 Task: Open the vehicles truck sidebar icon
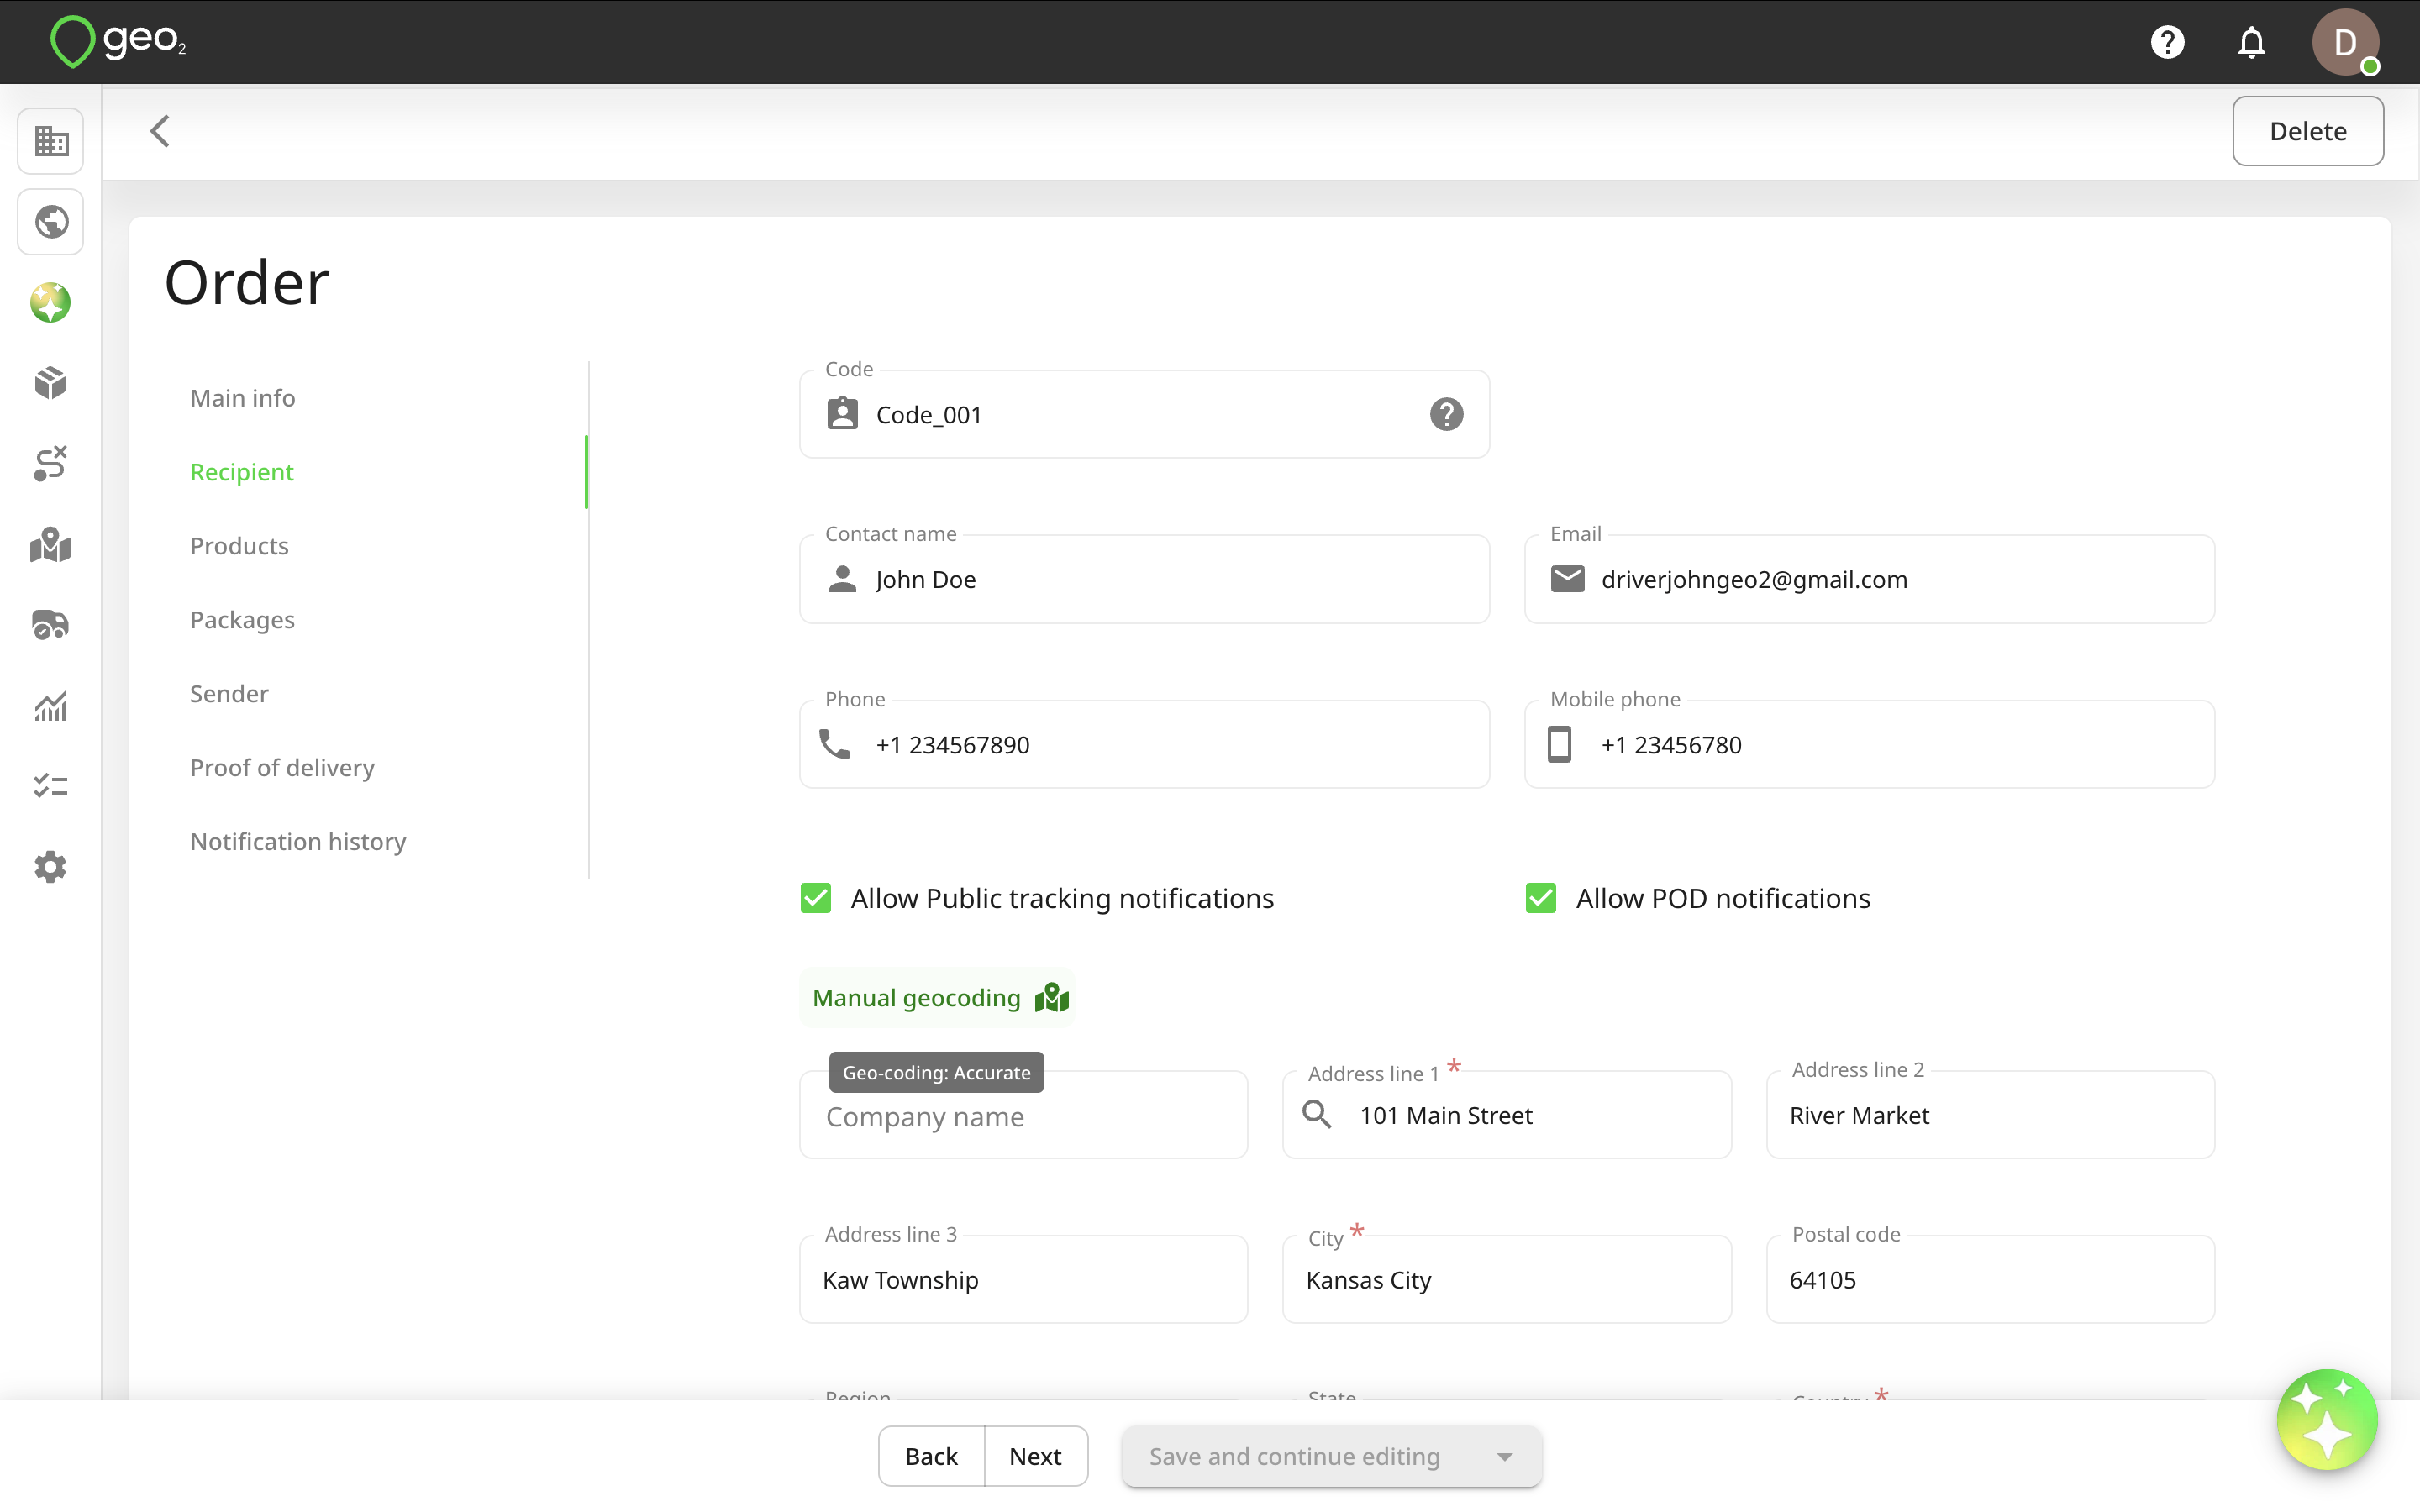coord(50,625)
